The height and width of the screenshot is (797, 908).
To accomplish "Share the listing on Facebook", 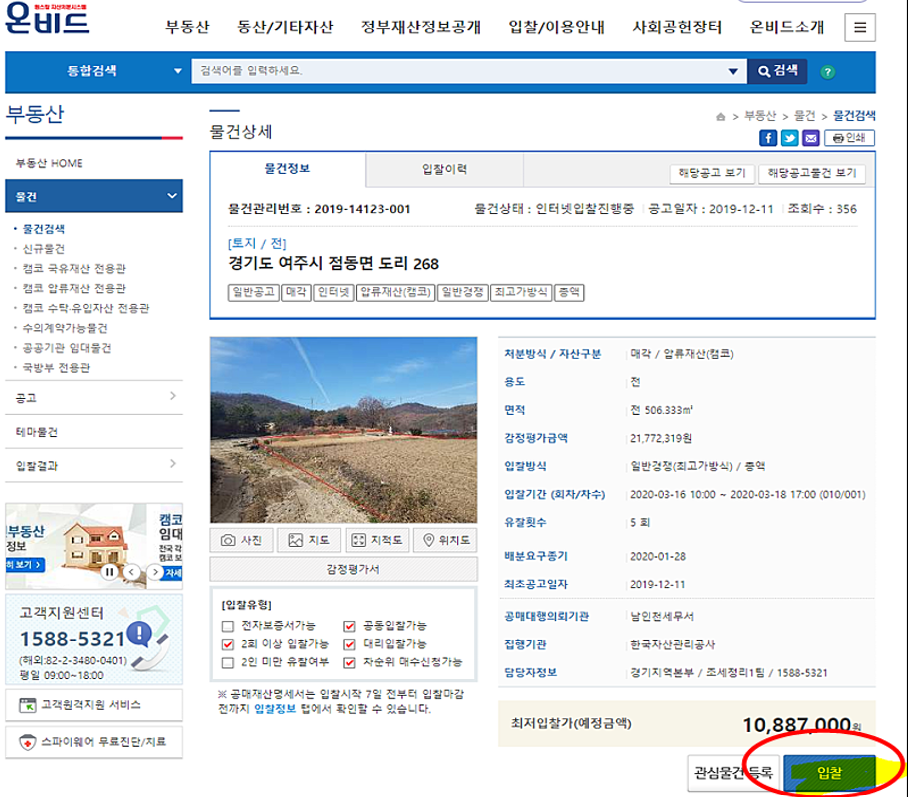I will tap(767, 138).
